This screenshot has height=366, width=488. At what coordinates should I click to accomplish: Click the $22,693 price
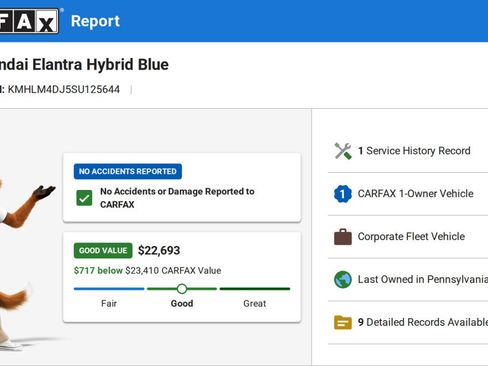pos(159,250)
